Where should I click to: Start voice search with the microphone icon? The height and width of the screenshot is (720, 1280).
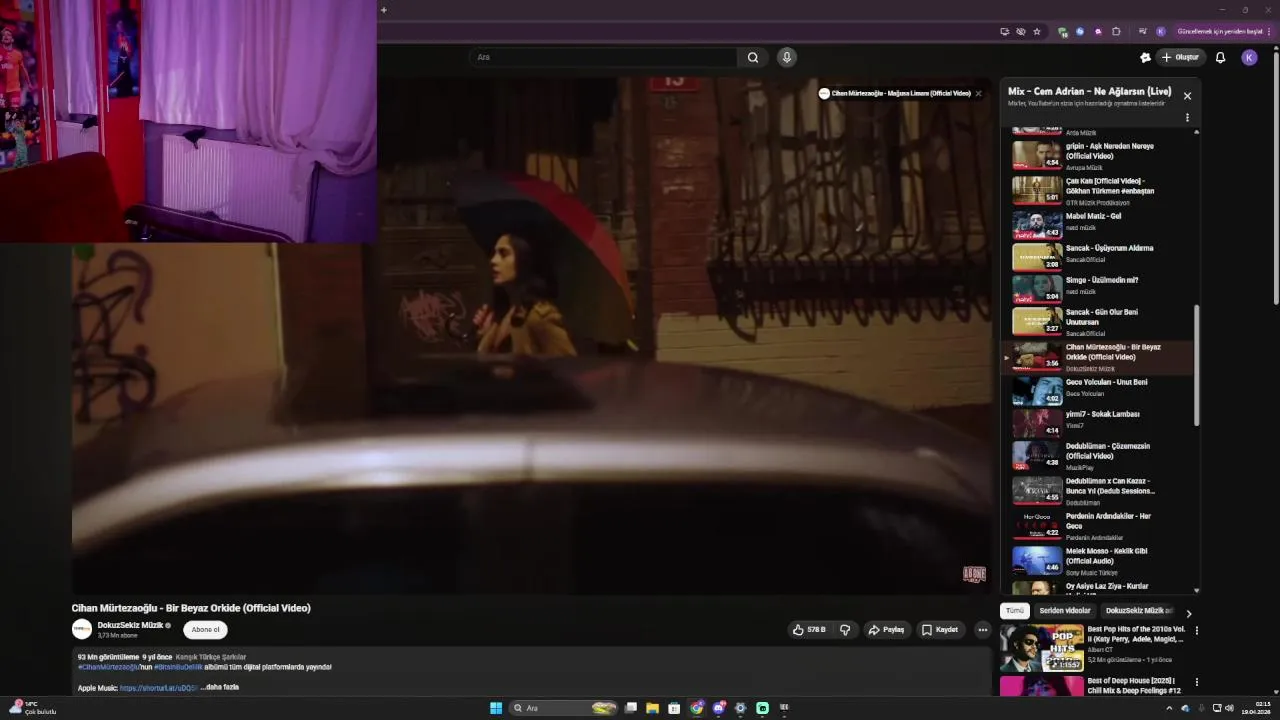point(787,57)
